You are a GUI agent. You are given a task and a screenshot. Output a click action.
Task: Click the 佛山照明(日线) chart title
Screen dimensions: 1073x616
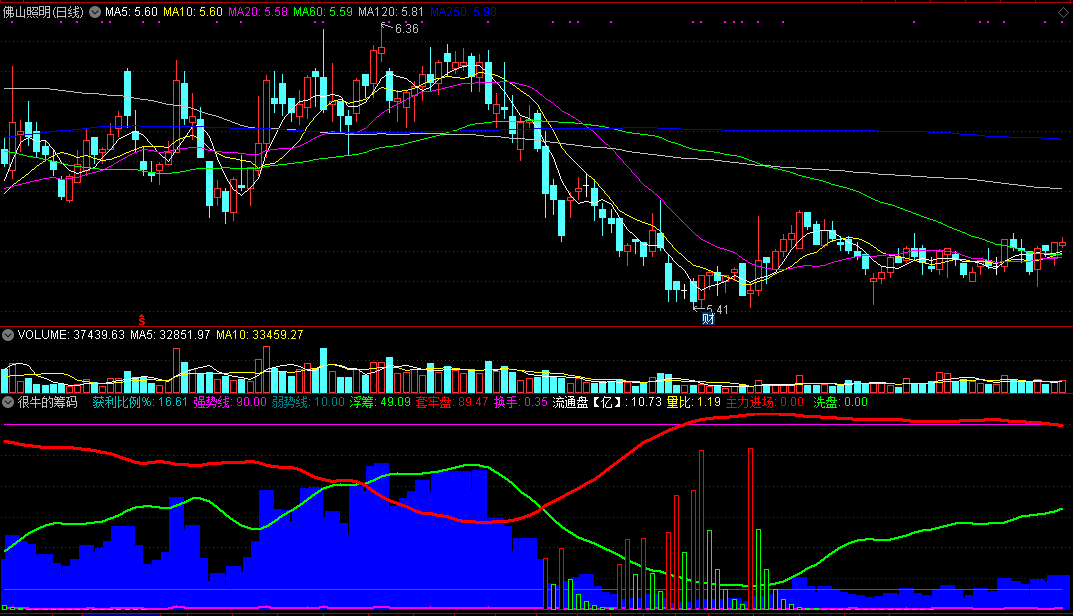click(43, 12)
